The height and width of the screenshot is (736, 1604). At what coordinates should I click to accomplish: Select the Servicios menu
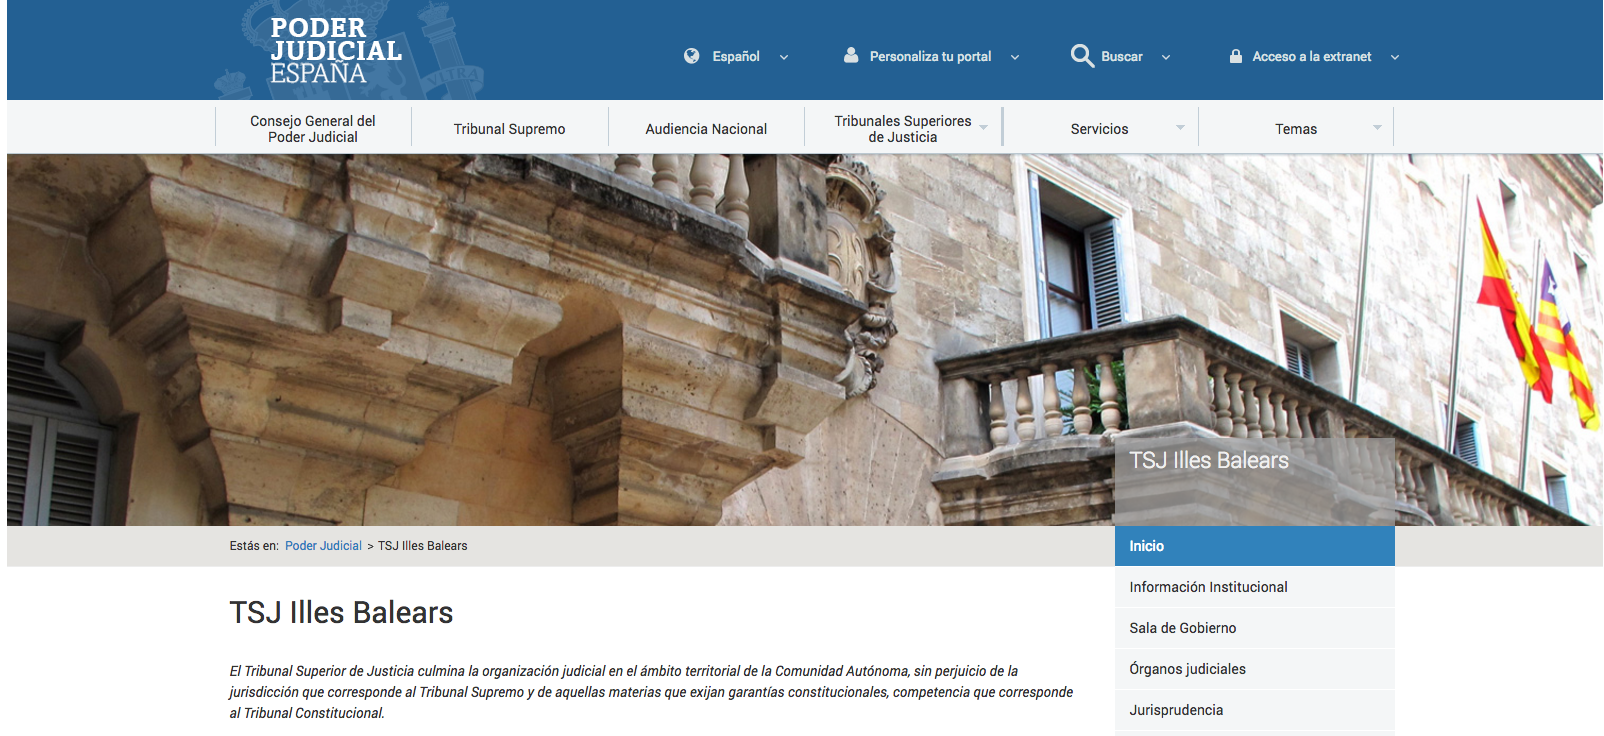(1100, 128)
